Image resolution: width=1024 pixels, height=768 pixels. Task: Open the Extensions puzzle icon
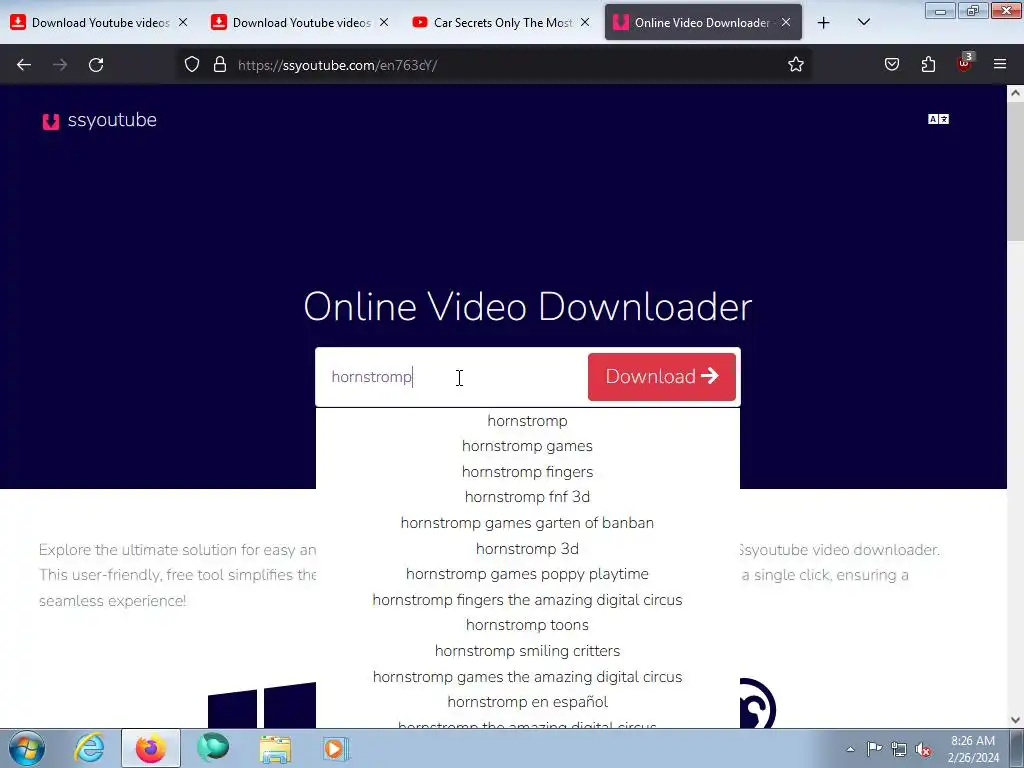coord(928,65)
